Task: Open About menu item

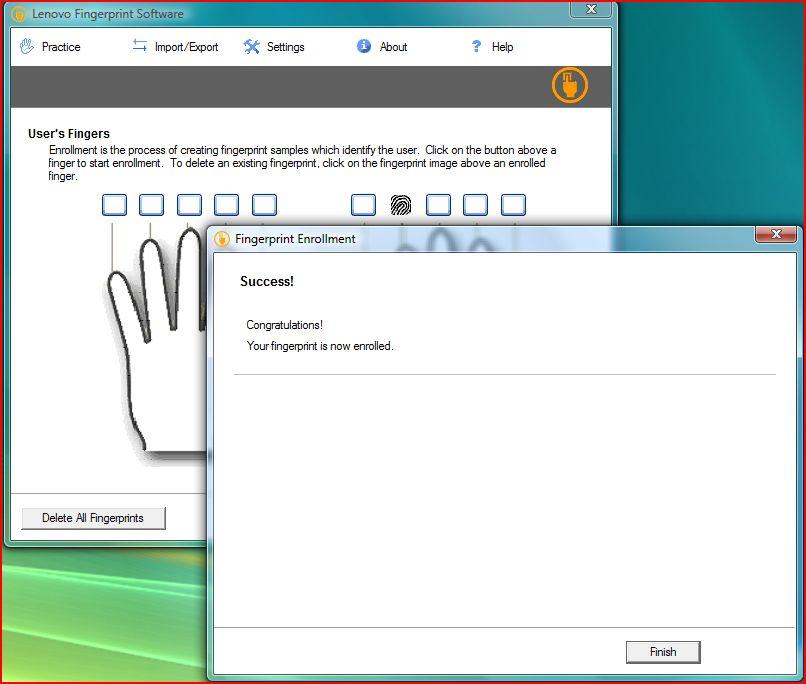Action: coord(382,47)
